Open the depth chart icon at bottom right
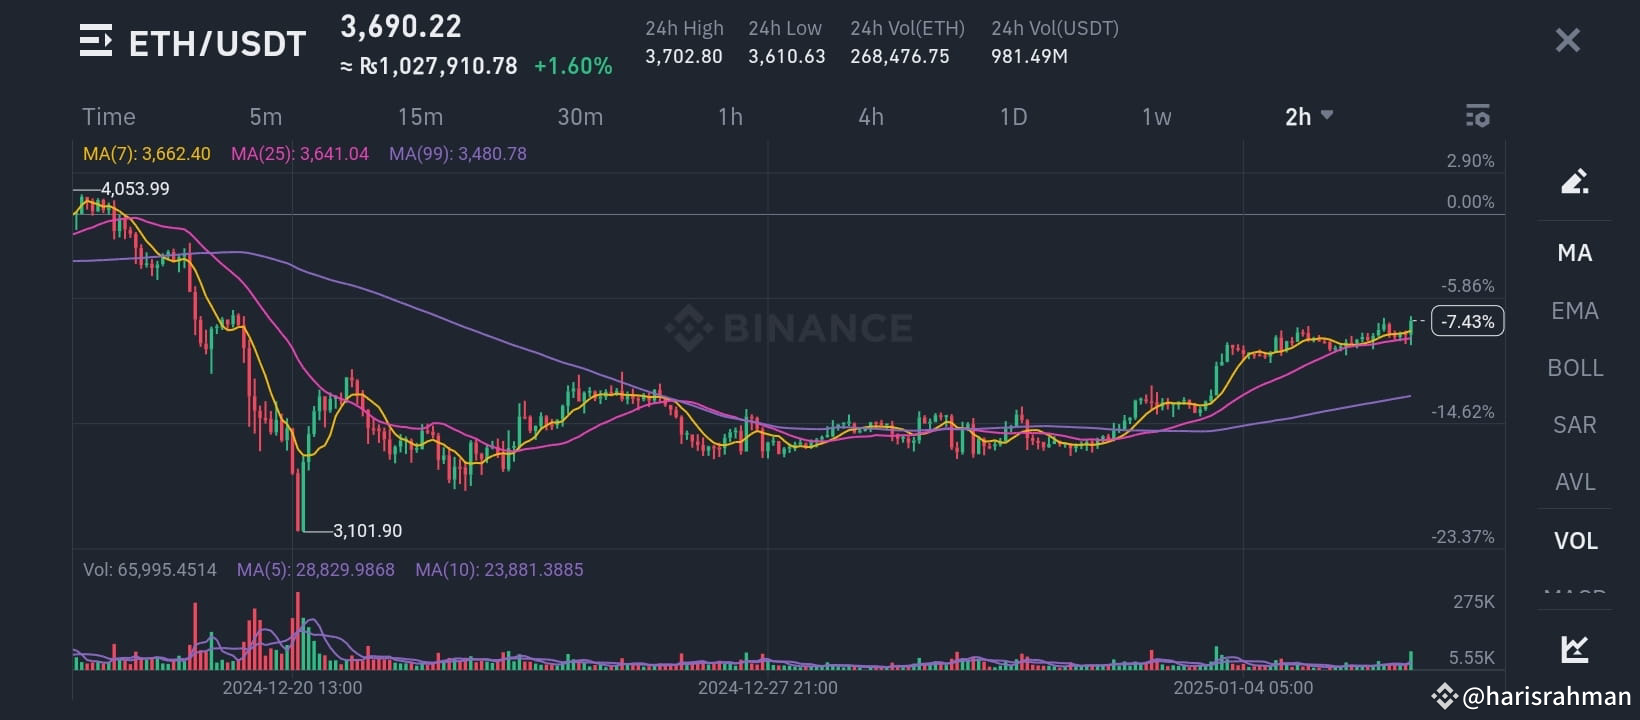This screenshot has width=1640, height=720. pos(1575,649)
